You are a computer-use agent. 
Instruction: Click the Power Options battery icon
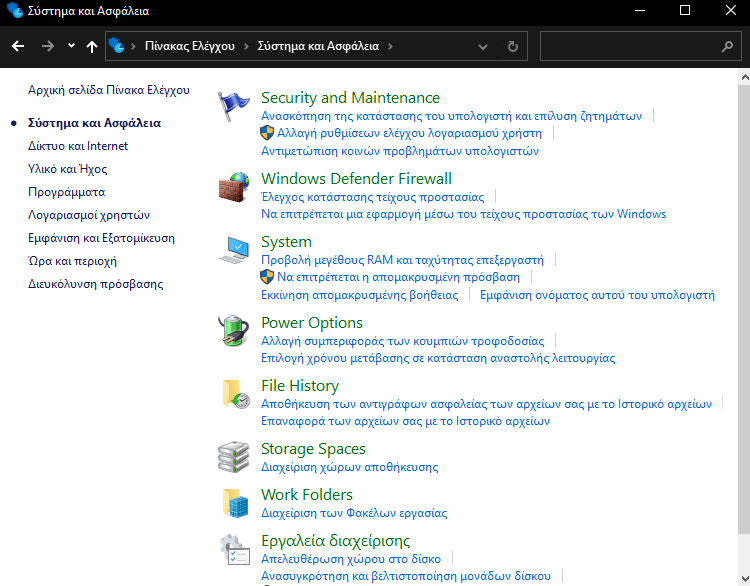233,331
